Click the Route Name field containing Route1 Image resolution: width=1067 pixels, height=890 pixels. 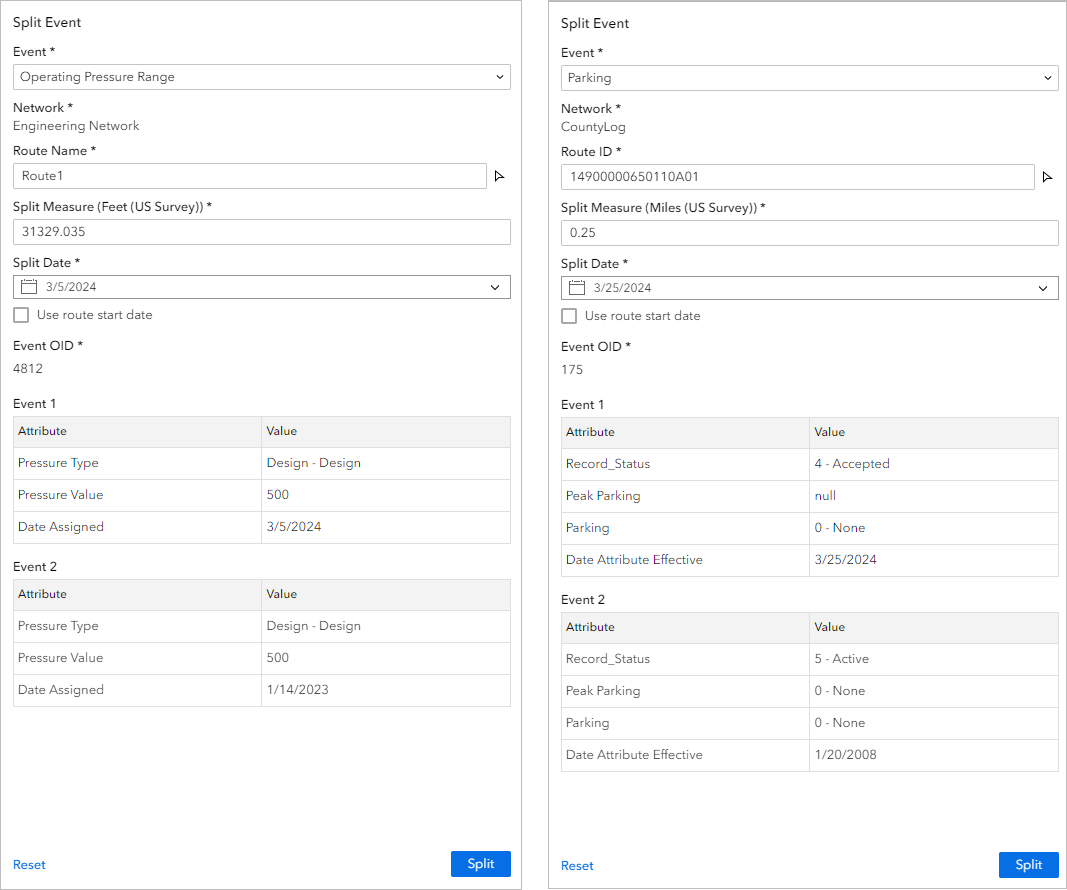(x=249, y=176)
